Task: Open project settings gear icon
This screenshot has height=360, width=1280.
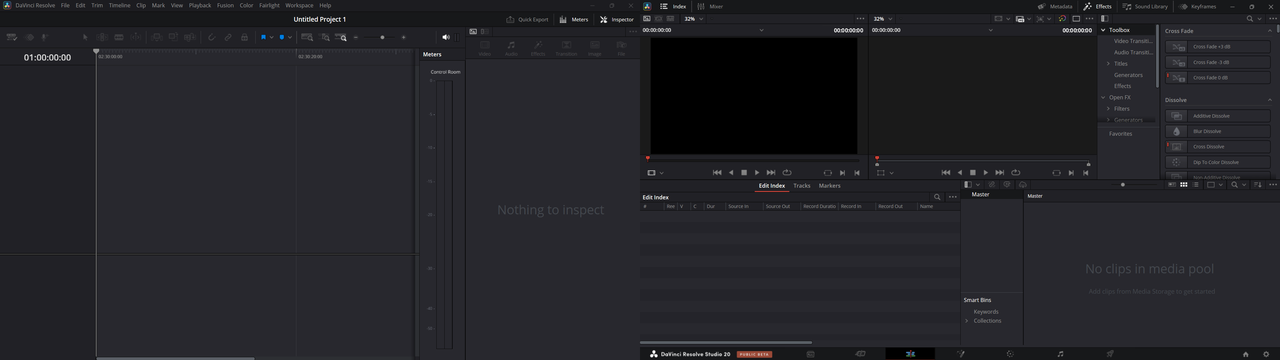Action: click(x=1266, y=354)
